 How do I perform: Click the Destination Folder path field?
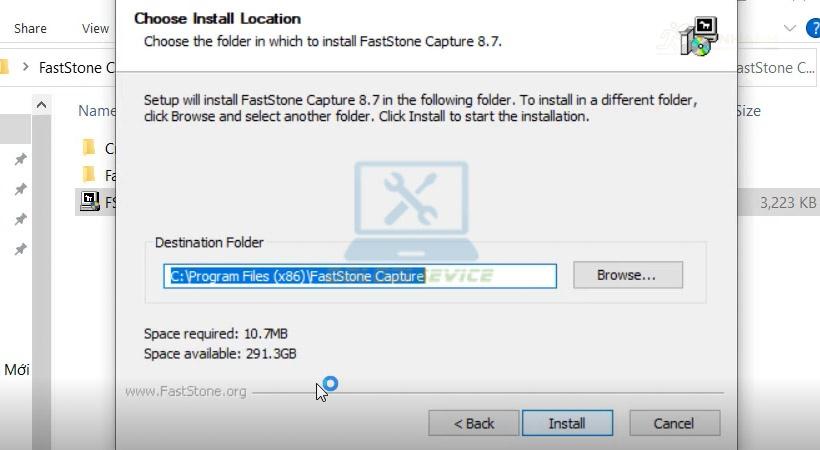(x=360, y=276)
